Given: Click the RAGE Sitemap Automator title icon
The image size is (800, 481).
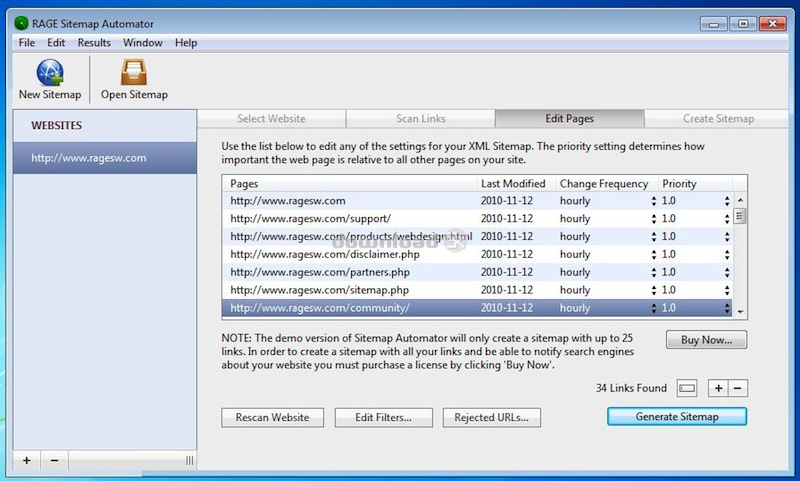Looking at the screenshot, I should pos(21,23).
